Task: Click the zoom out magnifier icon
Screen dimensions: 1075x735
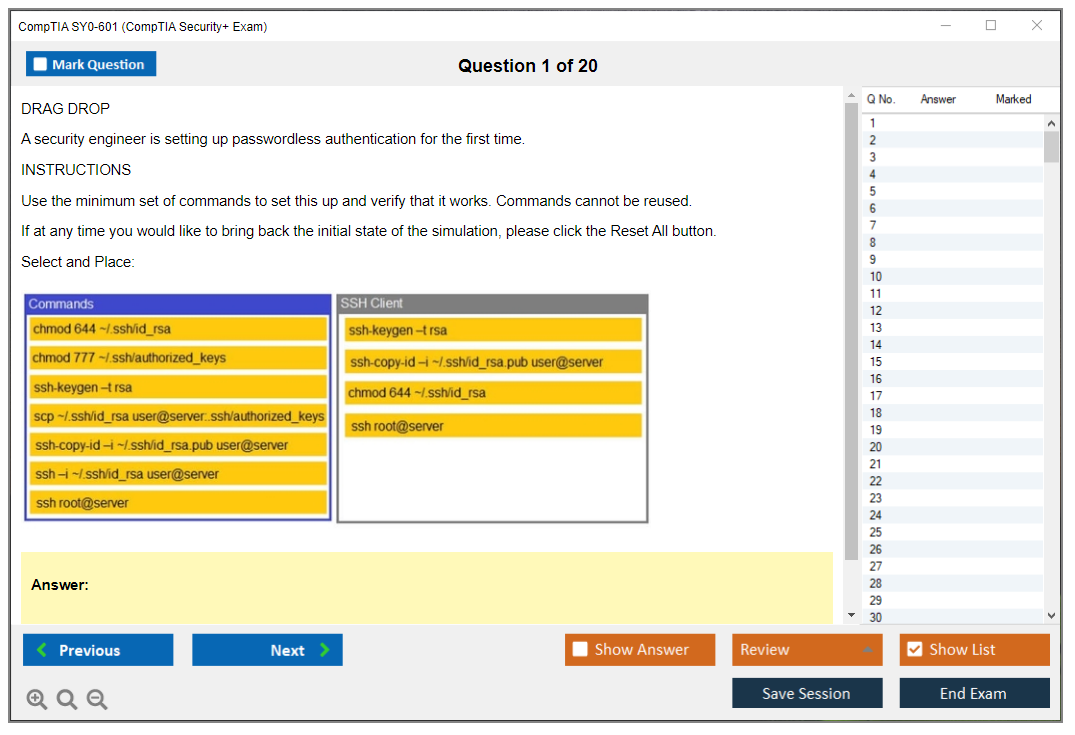Action: [97, 699]
